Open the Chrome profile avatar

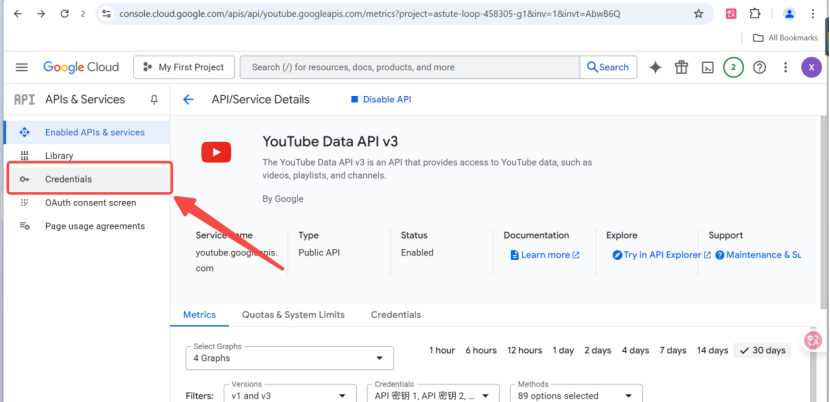789,14
